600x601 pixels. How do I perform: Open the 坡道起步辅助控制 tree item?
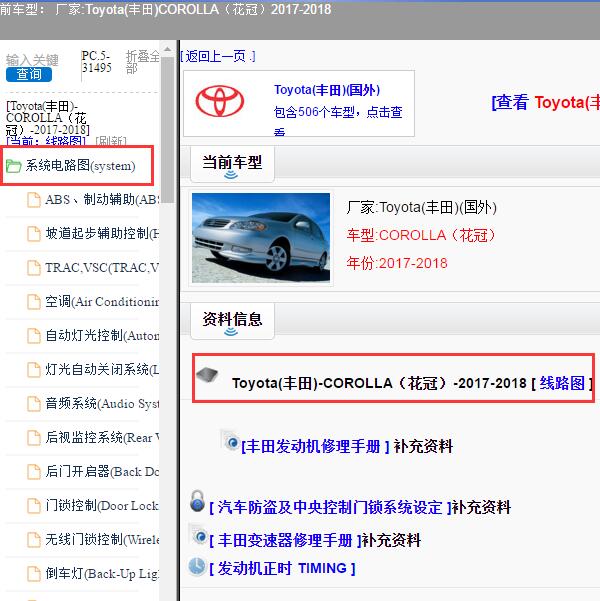point(102,233)
